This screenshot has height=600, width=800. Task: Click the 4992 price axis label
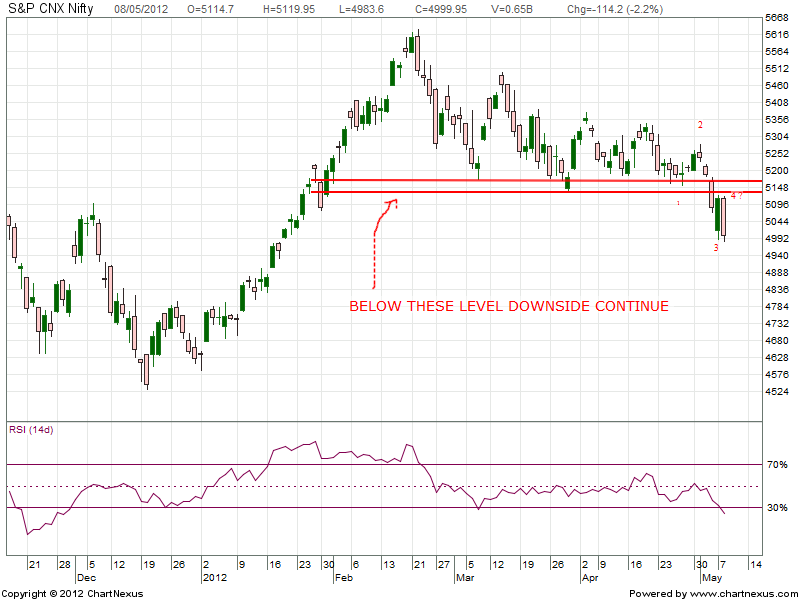(777, 238)
